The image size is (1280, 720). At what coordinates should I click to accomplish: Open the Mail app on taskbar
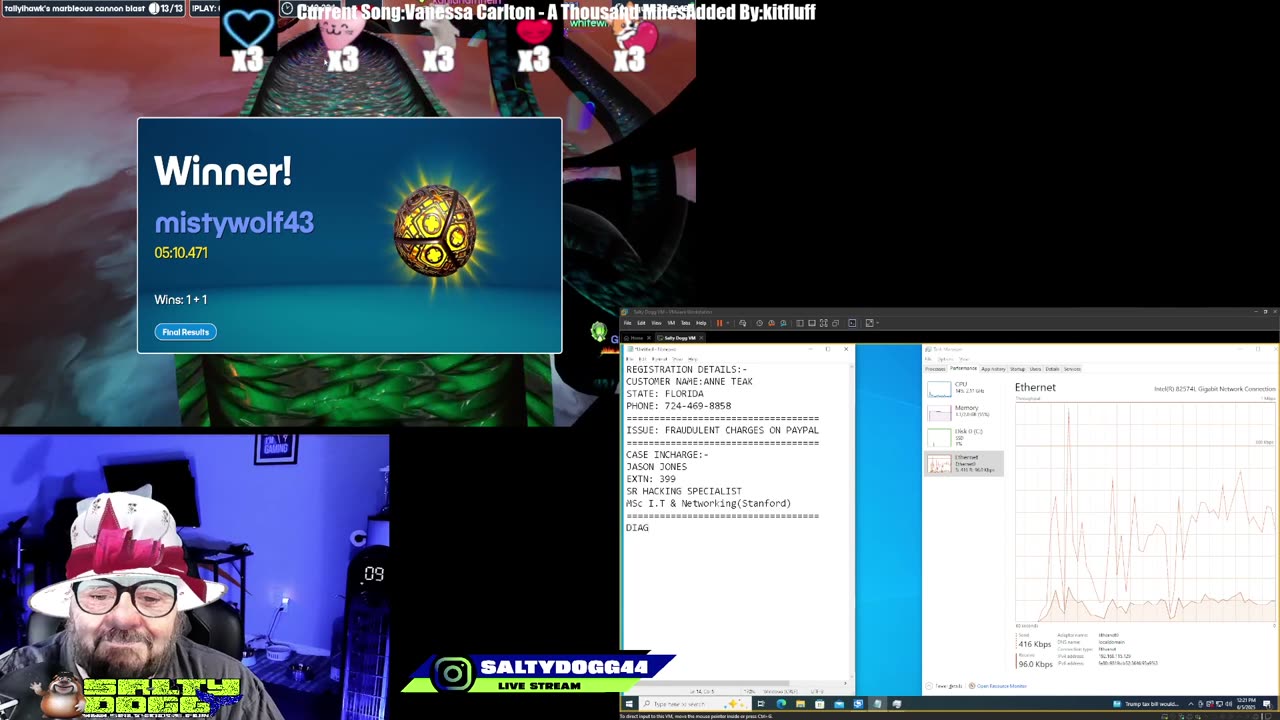[x=839, y=704]
